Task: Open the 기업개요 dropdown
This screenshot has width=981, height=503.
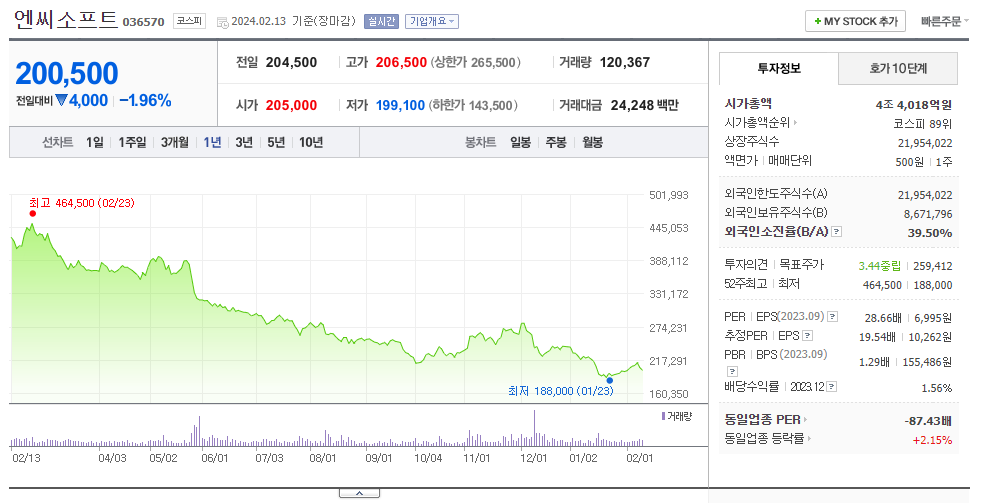Action: [x=432, y=21]
